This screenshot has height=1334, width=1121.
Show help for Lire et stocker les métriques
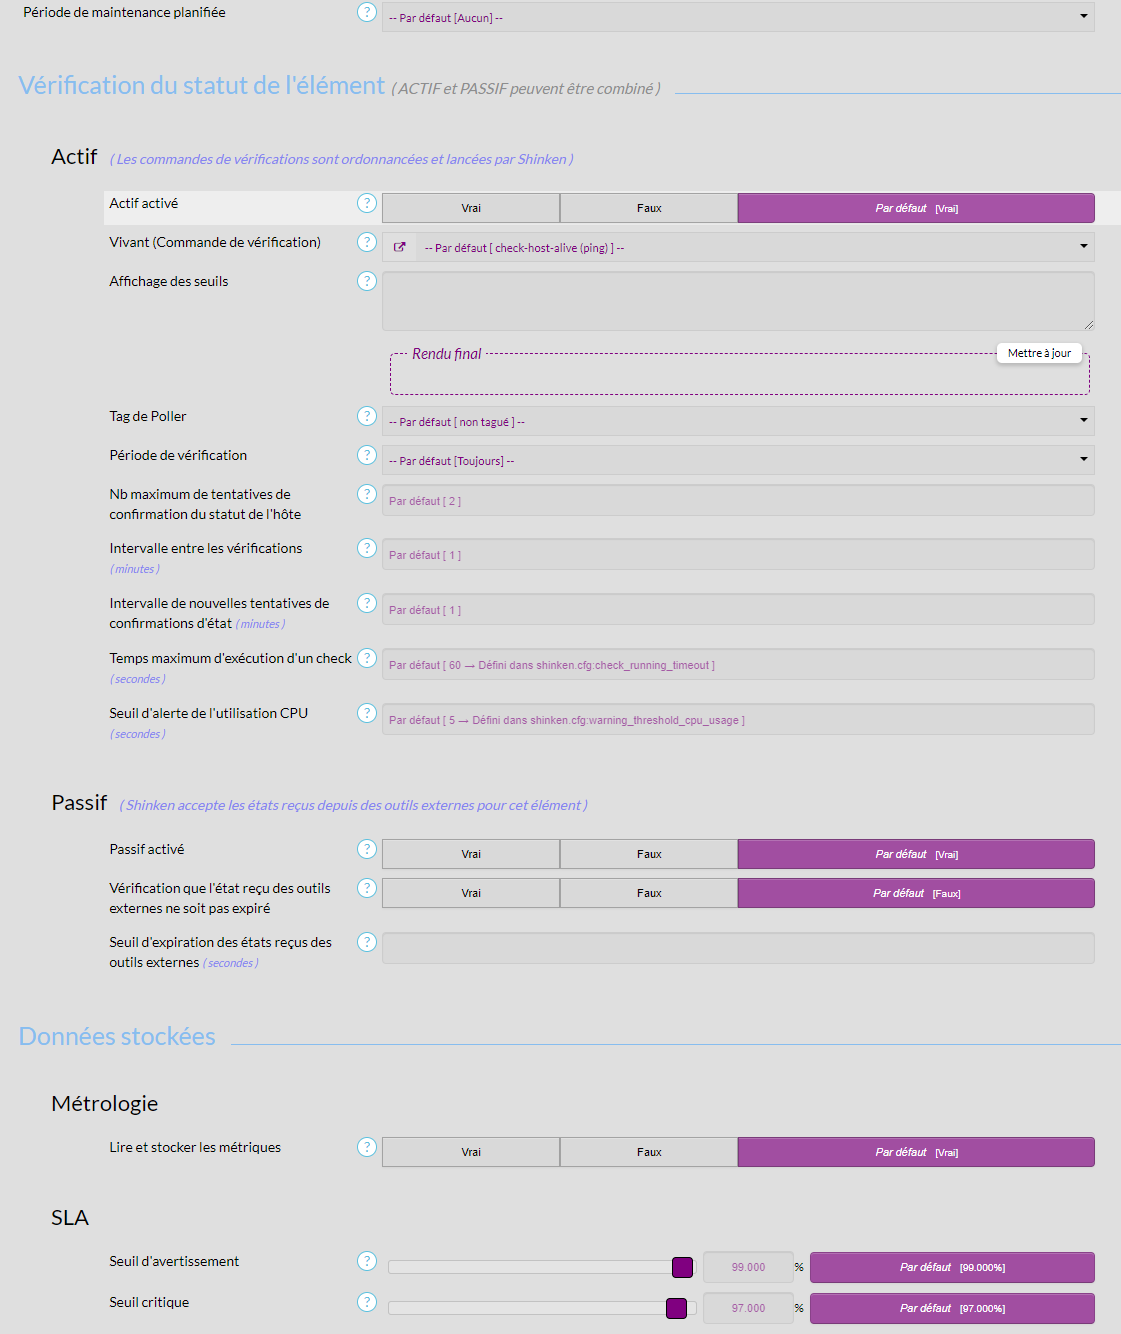coord(367,1147)
